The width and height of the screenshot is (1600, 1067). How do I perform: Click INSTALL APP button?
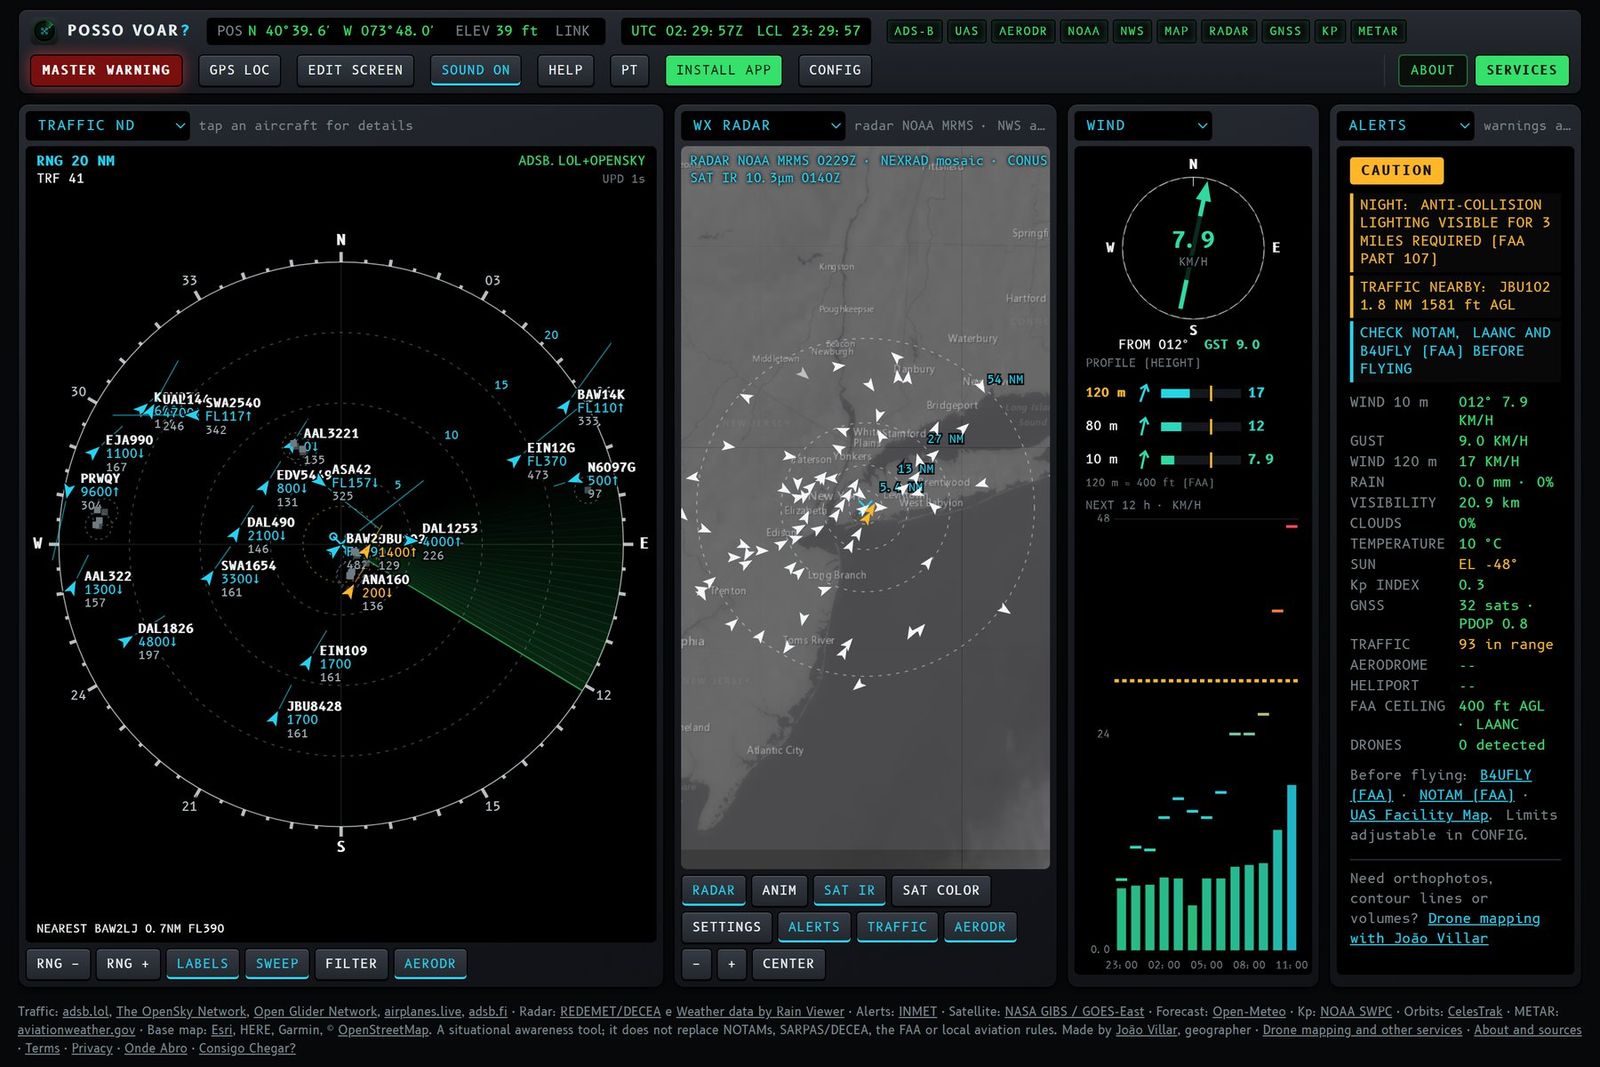(x=723, y=70)
